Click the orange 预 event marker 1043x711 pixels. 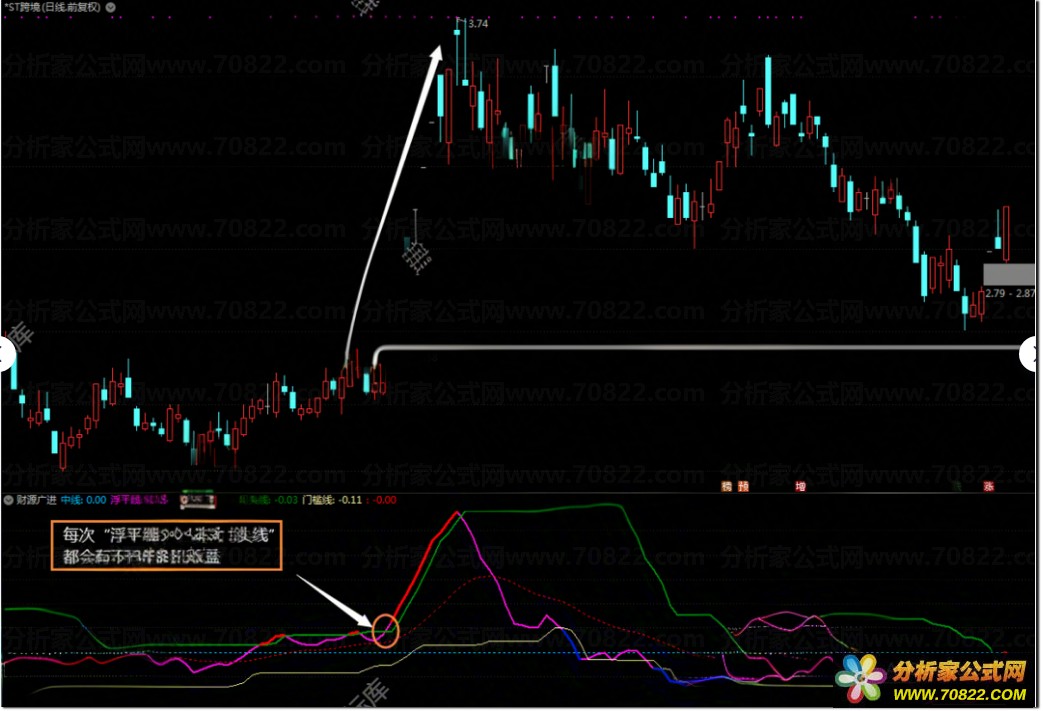point(743,487)
